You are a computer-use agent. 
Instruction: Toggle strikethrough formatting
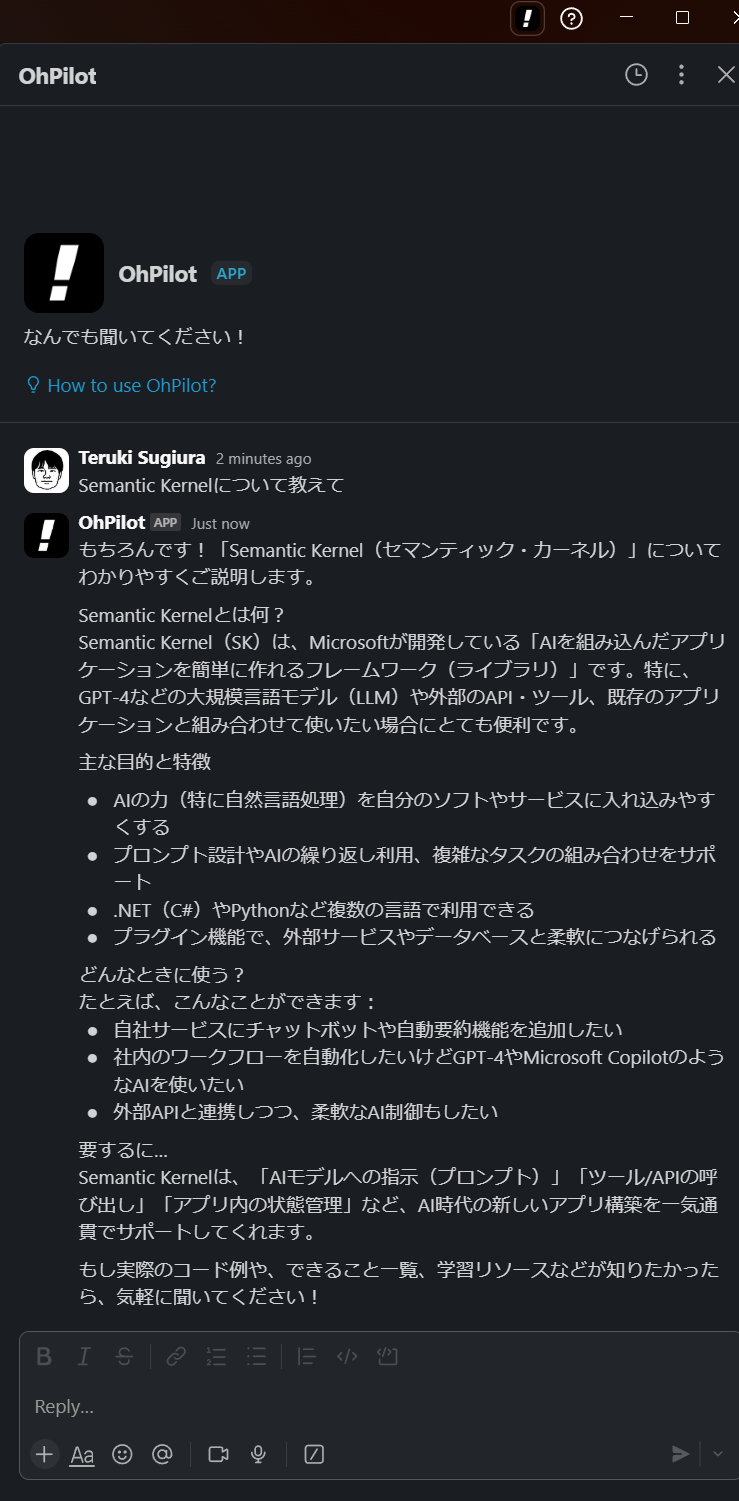click(123, 1356)
